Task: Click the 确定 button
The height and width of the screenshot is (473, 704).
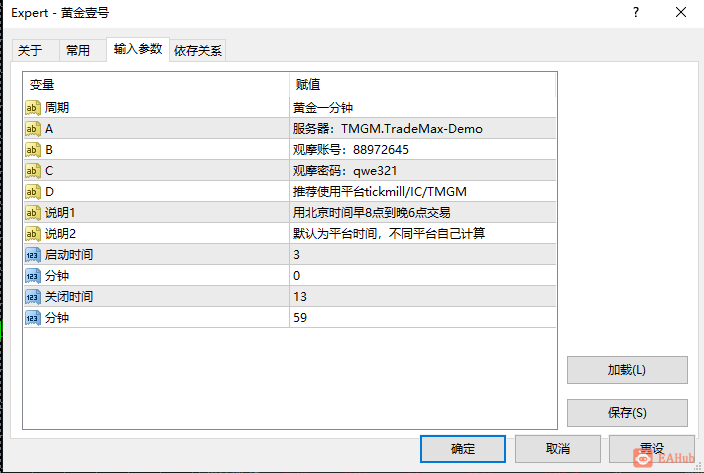Action: 463,449
